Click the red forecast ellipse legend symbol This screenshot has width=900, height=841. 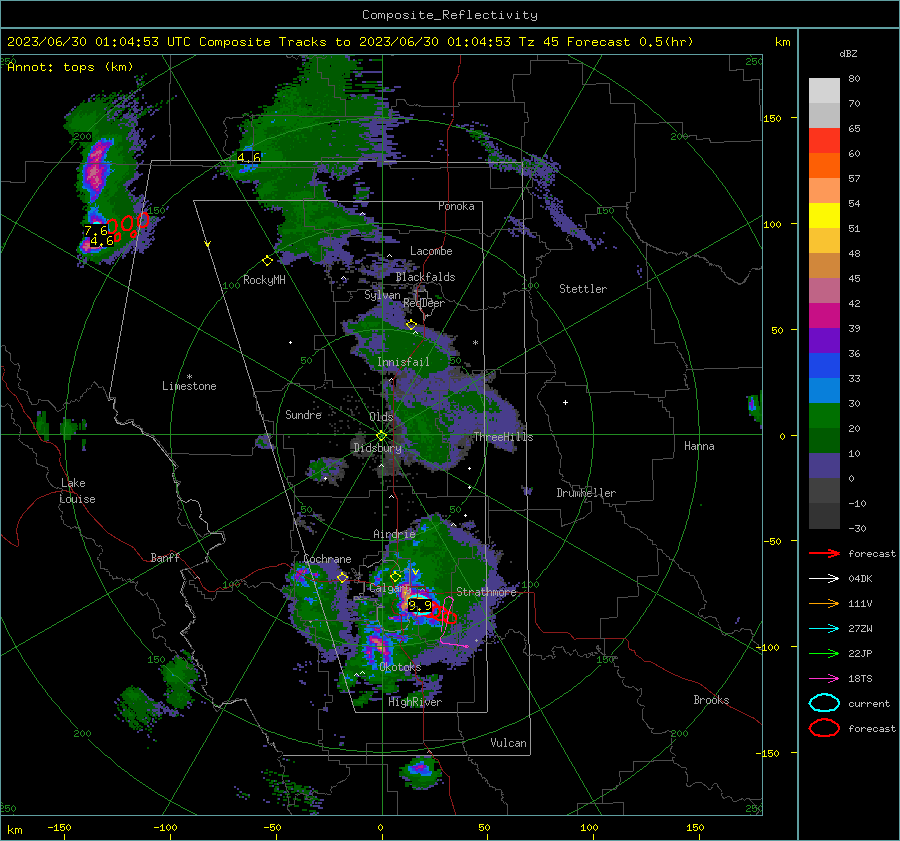tap(824, 728)
